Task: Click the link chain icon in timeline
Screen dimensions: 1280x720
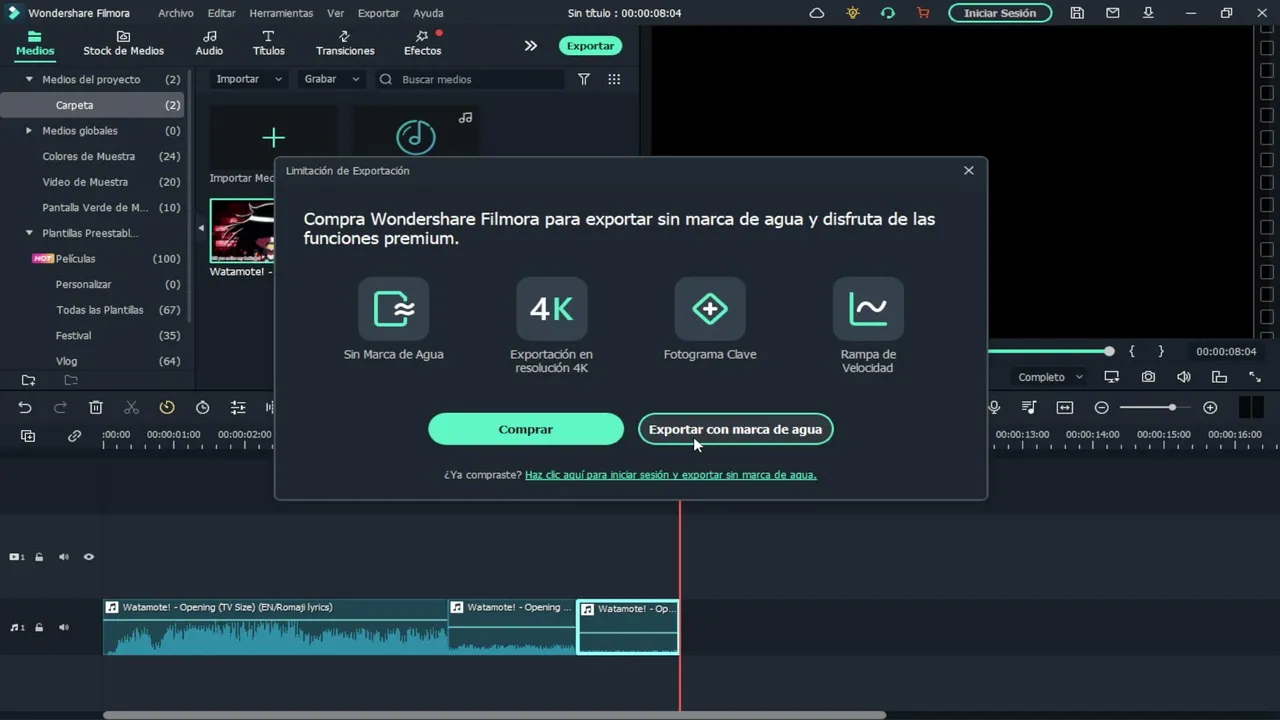Action: tap(74, 436)
